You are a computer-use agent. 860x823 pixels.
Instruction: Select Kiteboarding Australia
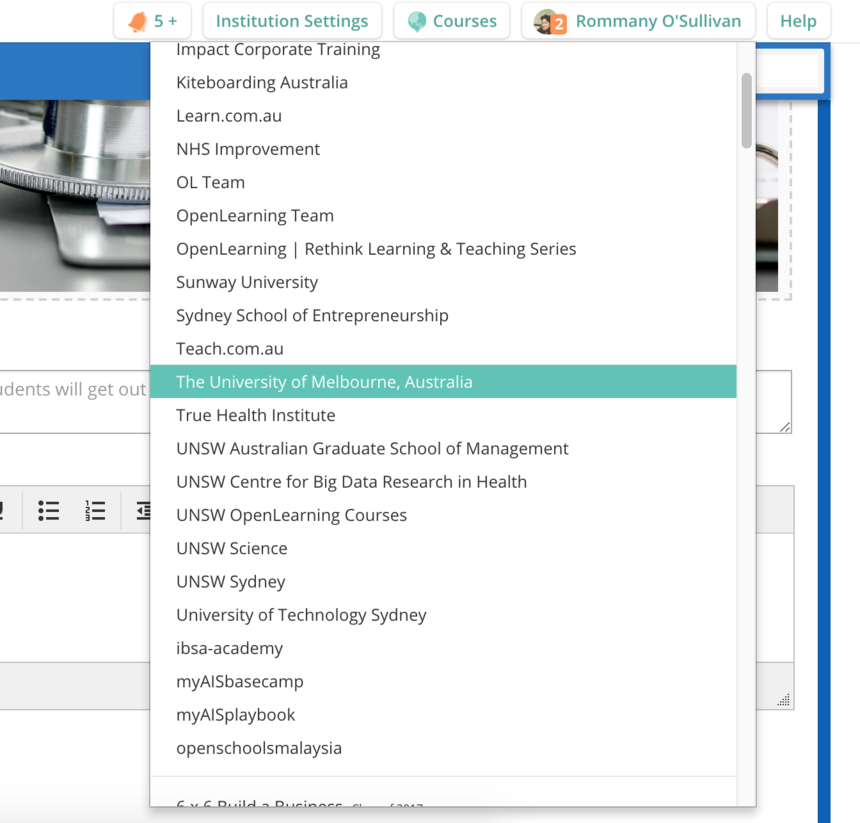pyautogui.click(x=443, y=82)
